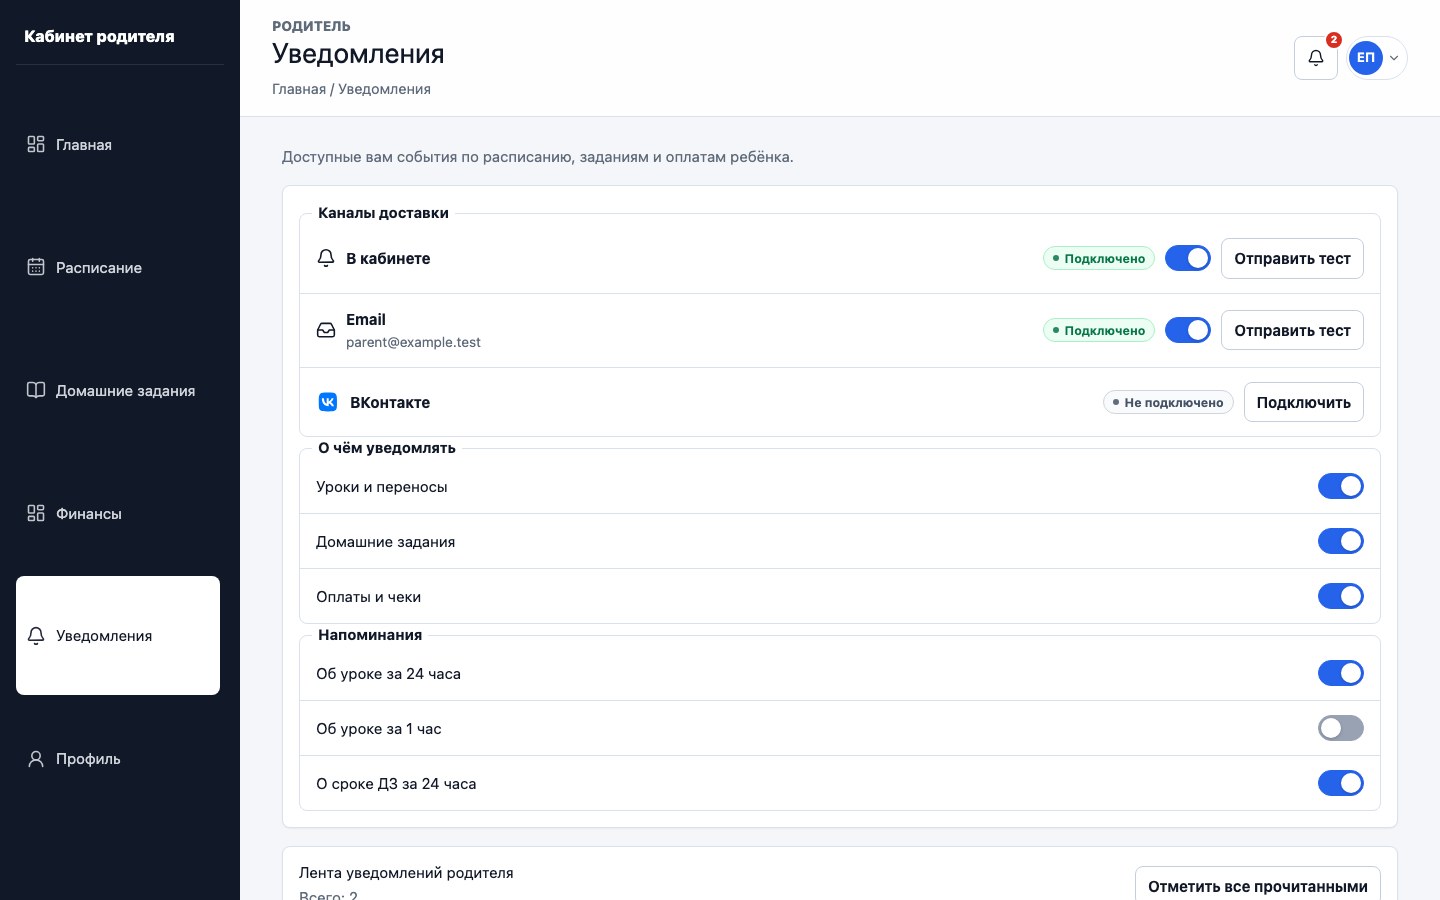
Task: Click the Расписание calendar icon
Action: [36, 267]
